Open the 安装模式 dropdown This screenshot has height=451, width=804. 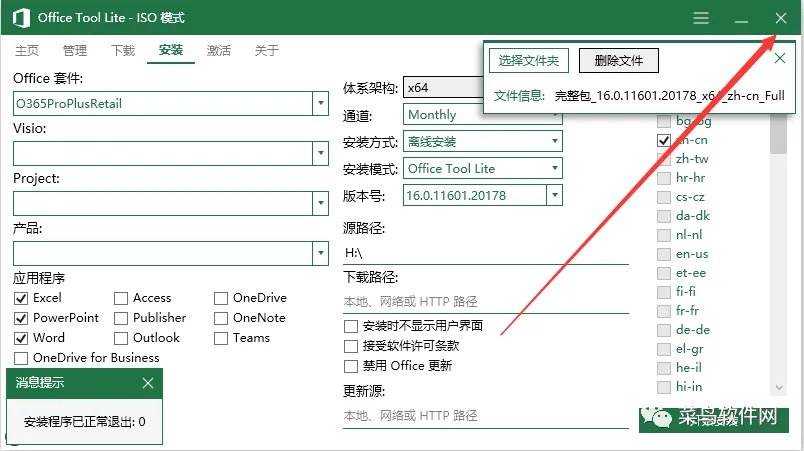click(483, 168)
